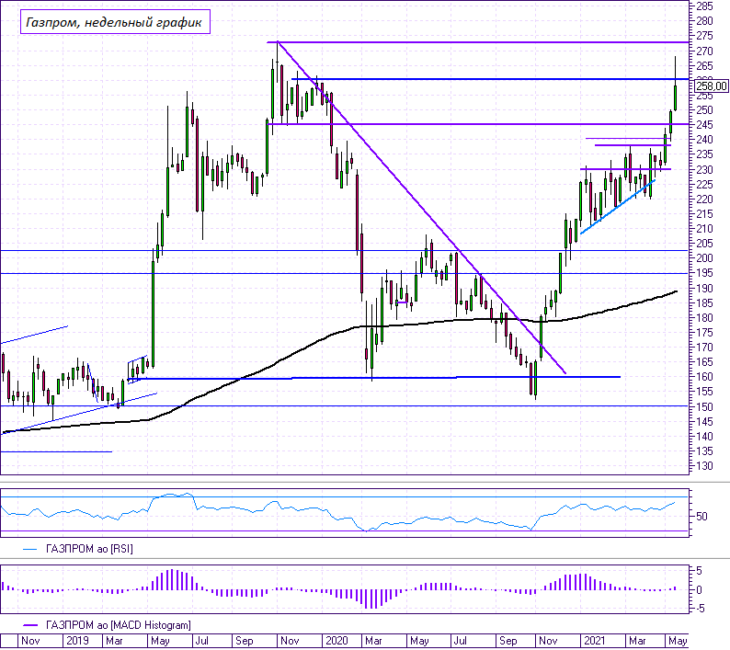The height and width of the screenshot is (650, 730).
Task: Click the 2021 year marker on timeline
Action: (594, 641)
